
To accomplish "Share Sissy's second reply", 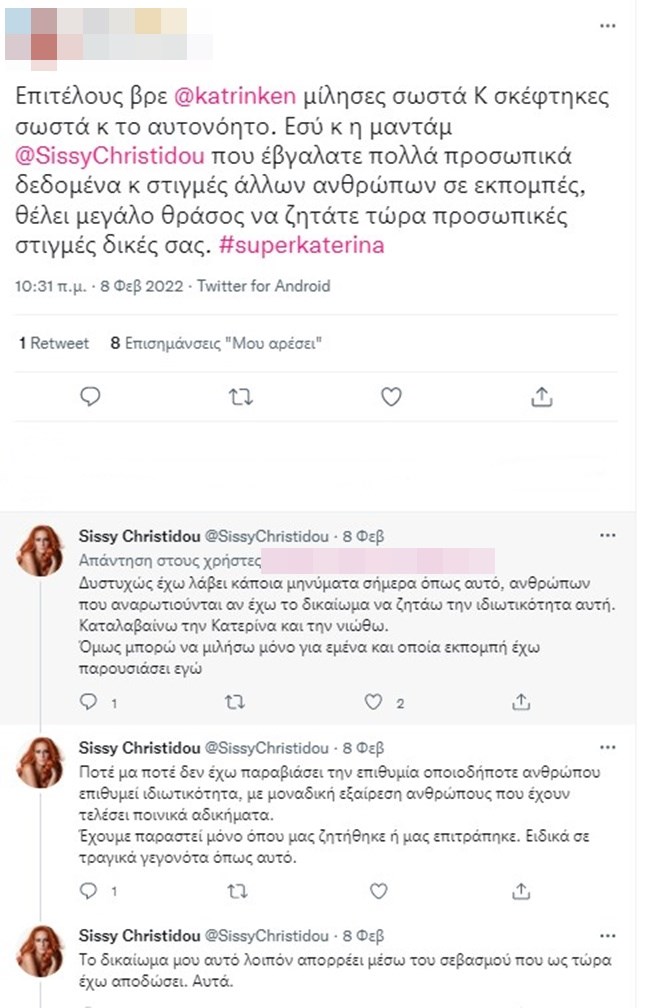I will pyautogui.click(x=520, y=886).
